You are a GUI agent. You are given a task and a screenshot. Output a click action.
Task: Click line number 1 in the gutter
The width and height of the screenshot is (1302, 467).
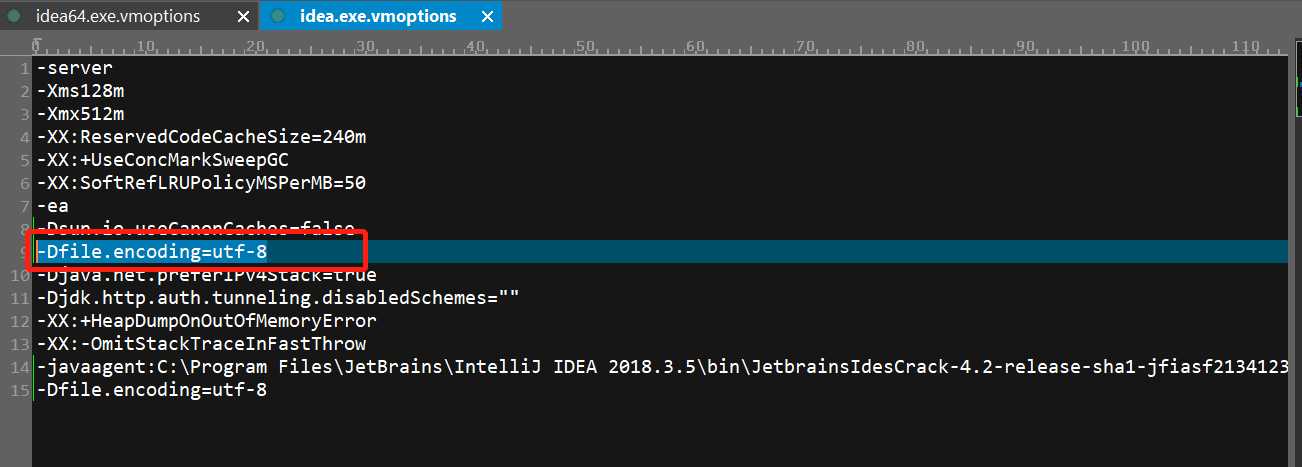click(24, 68)
